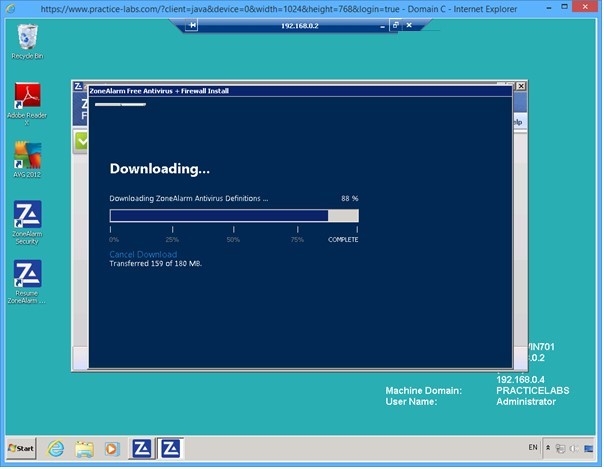
Task: Click the ZoneAlarm Free Antivirus + Firewall Install title bar
Action: 300,91
